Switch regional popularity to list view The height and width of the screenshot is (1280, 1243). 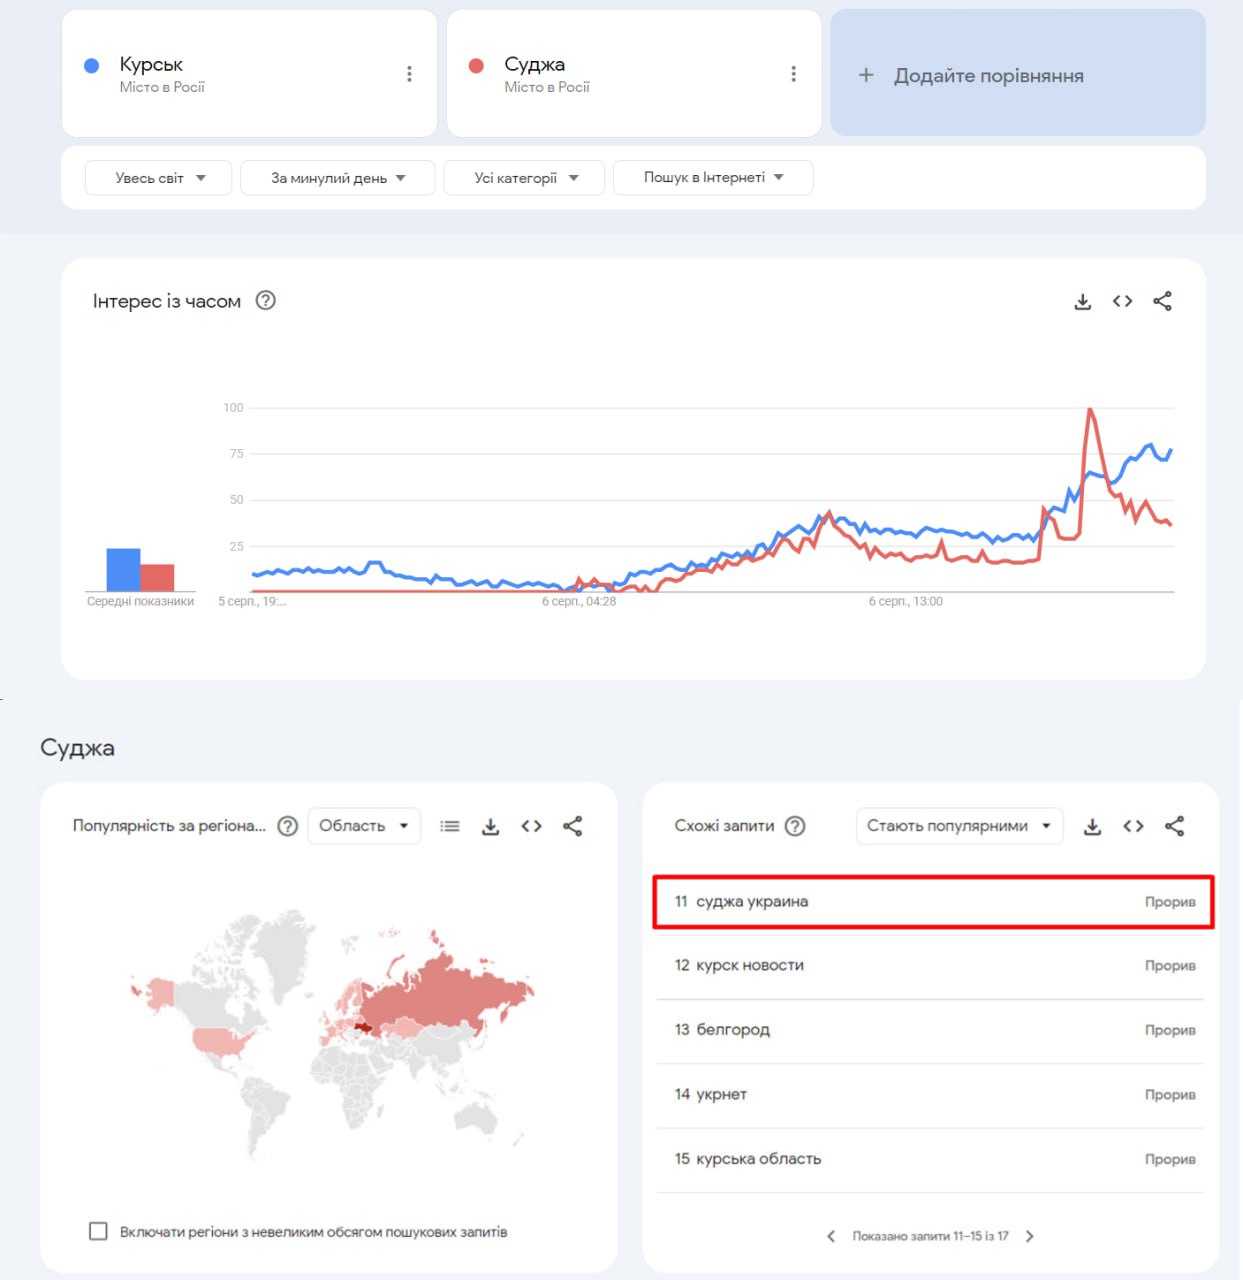coord(450,826)
